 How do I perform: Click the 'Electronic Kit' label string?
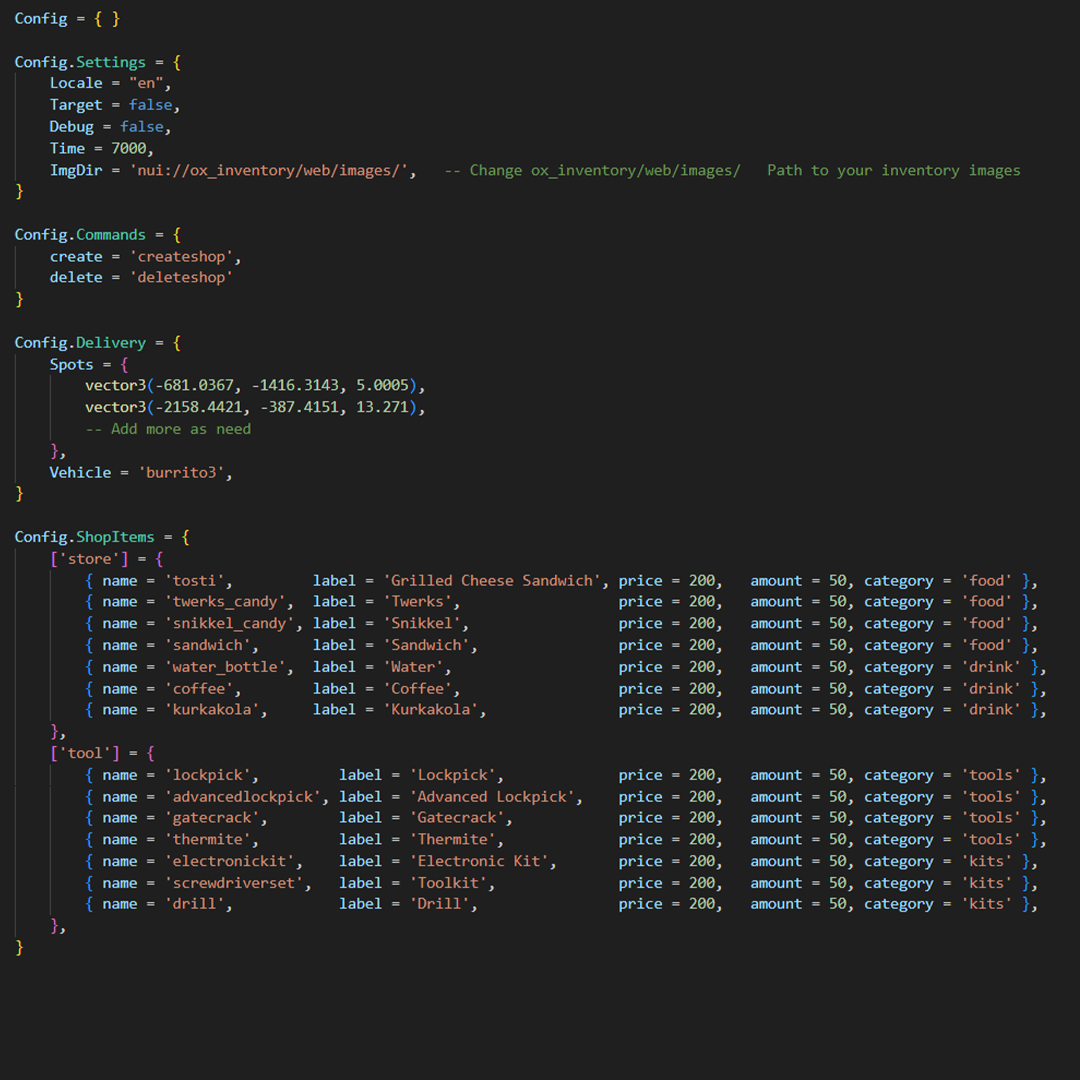pos(479,862)
